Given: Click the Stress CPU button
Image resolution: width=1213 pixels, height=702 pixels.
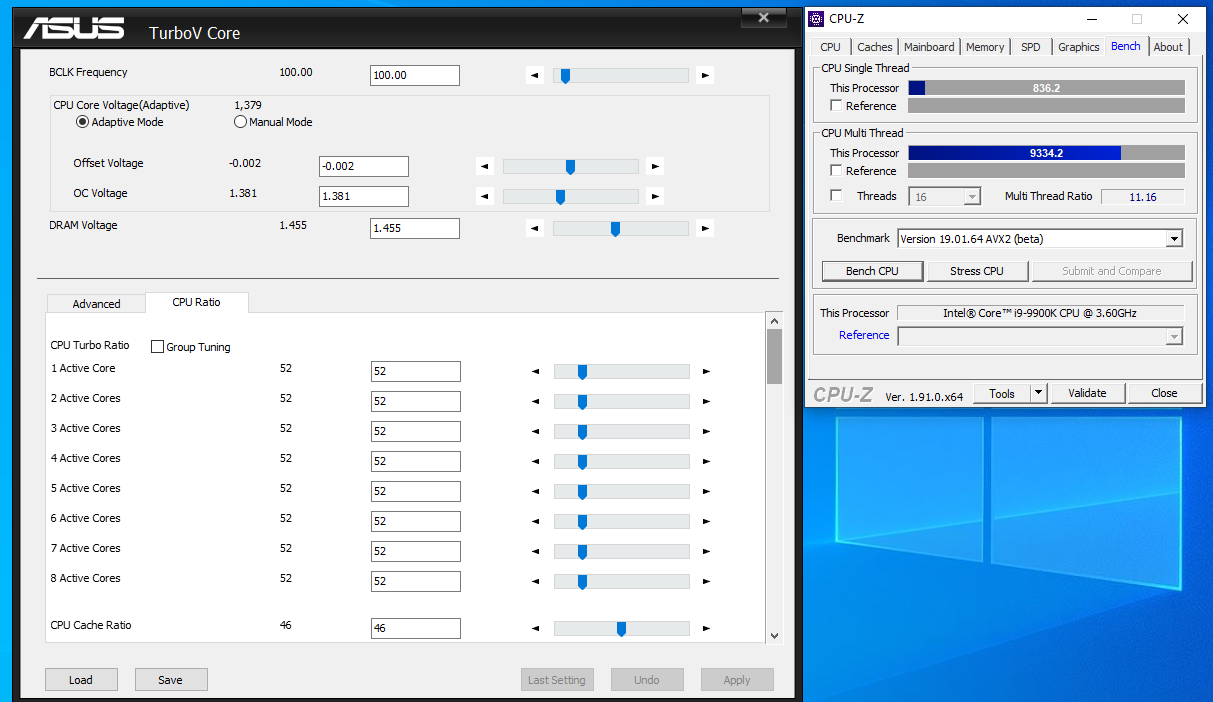Looking at the screenshot, I should [977, 271].
